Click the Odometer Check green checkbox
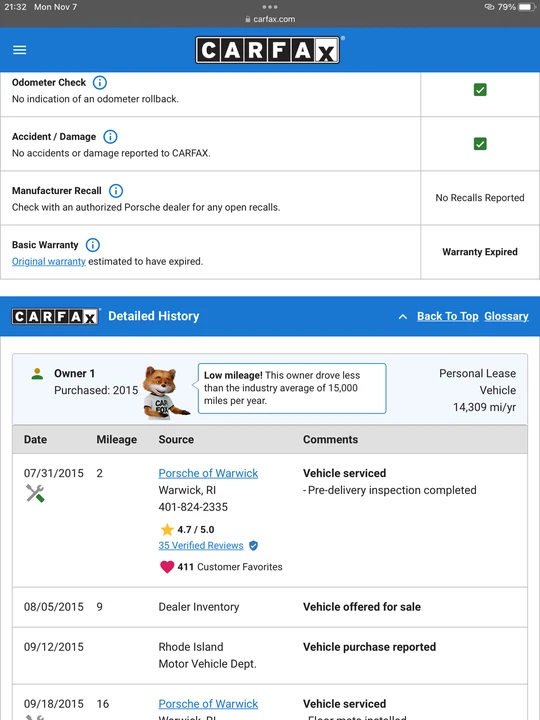Viewport: 540px width, 720px height. (x=480, y=90)
